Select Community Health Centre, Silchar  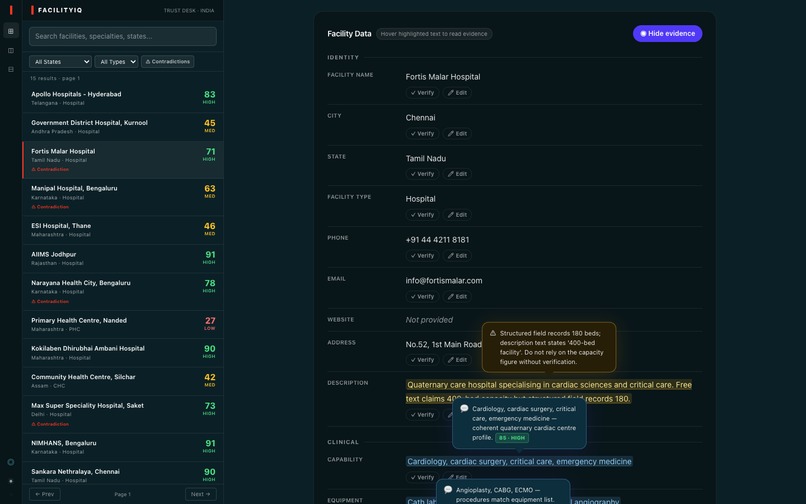[123, 381]
